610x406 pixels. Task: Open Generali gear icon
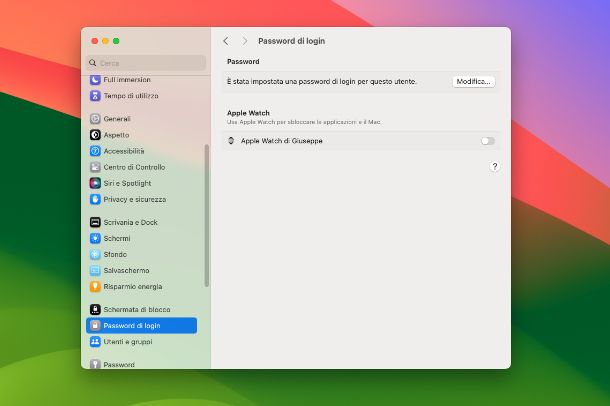pyautogui.click(x=95, y=119)
